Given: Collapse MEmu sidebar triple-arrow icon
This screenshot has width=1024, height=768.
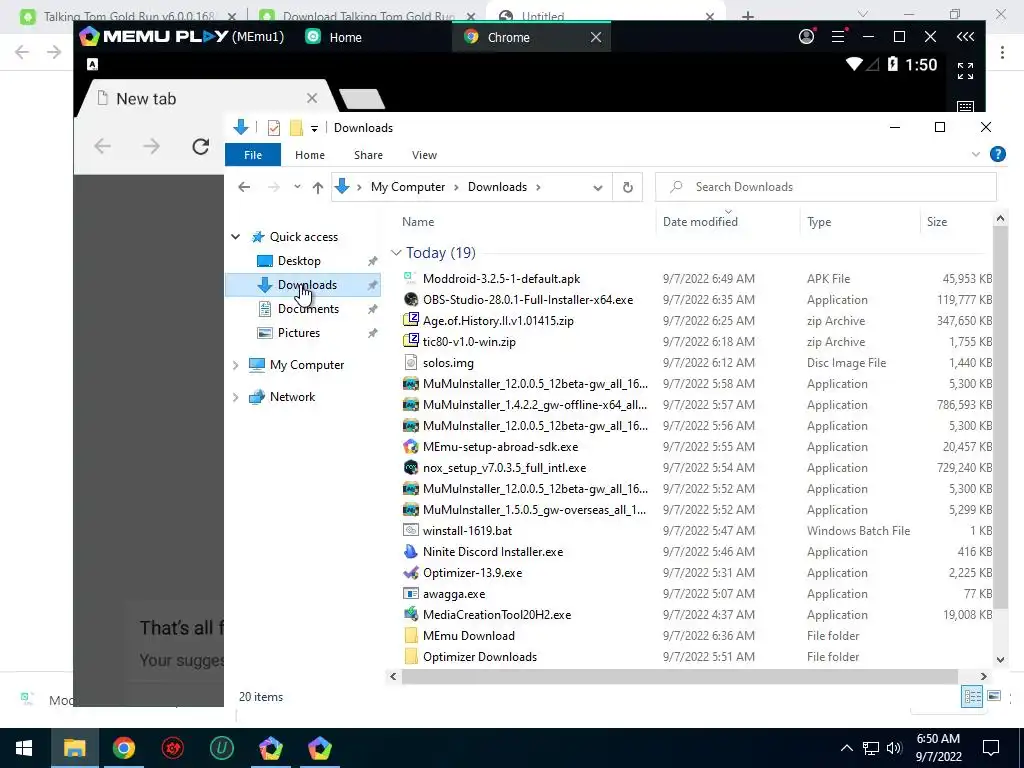Looking at the screenshot, I should (x=965, y=37).
